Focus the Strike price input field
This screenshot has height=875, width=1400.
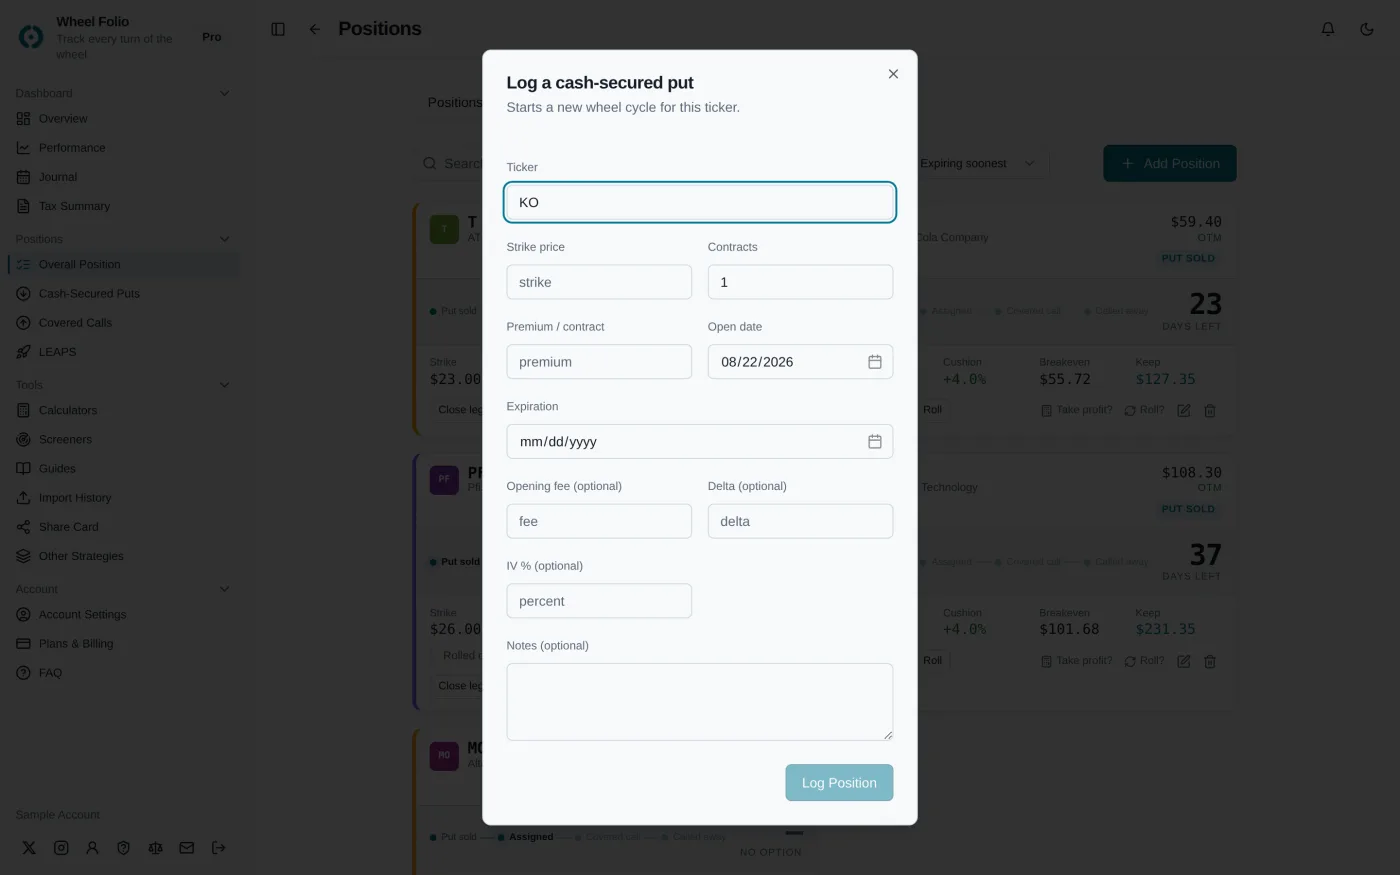point(599,282)
